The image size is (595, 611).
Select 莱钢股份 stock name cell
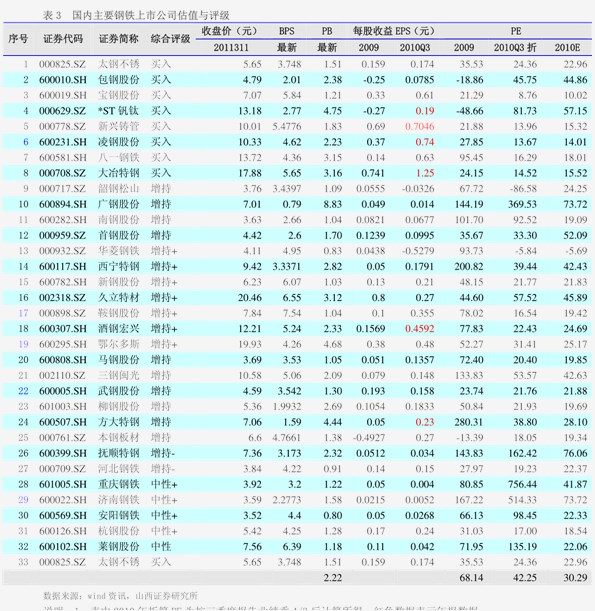(118, 547)
